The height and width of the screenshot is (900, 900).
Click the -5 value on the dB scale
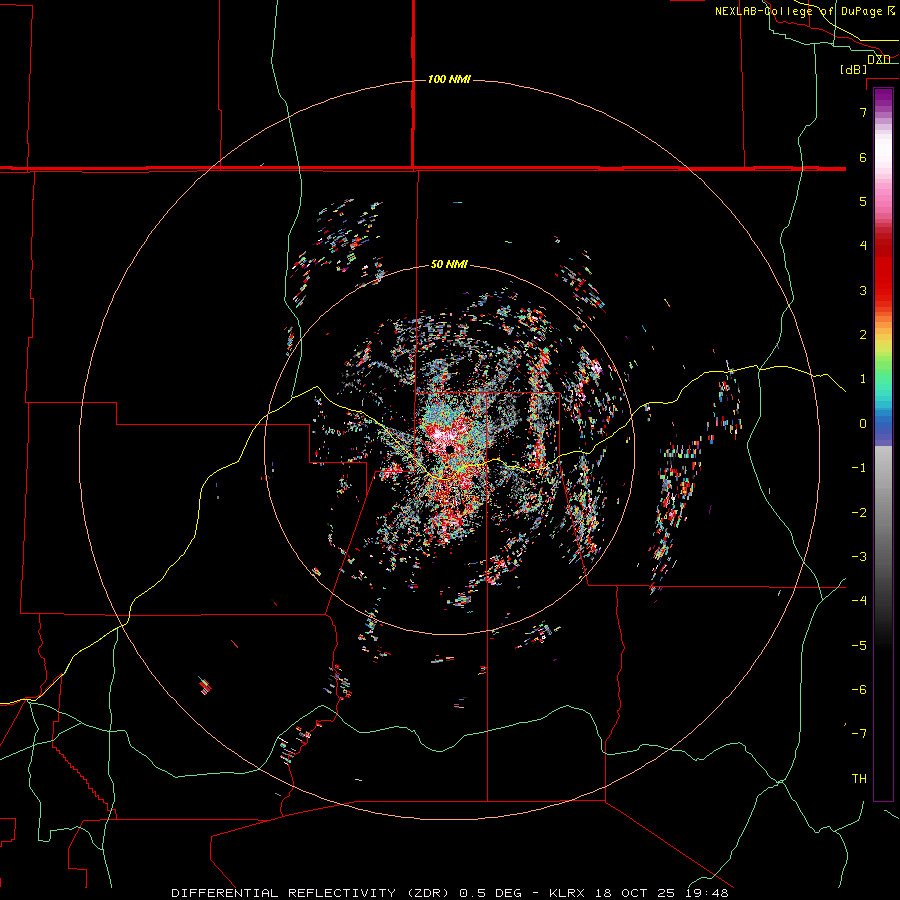[859, 646]
